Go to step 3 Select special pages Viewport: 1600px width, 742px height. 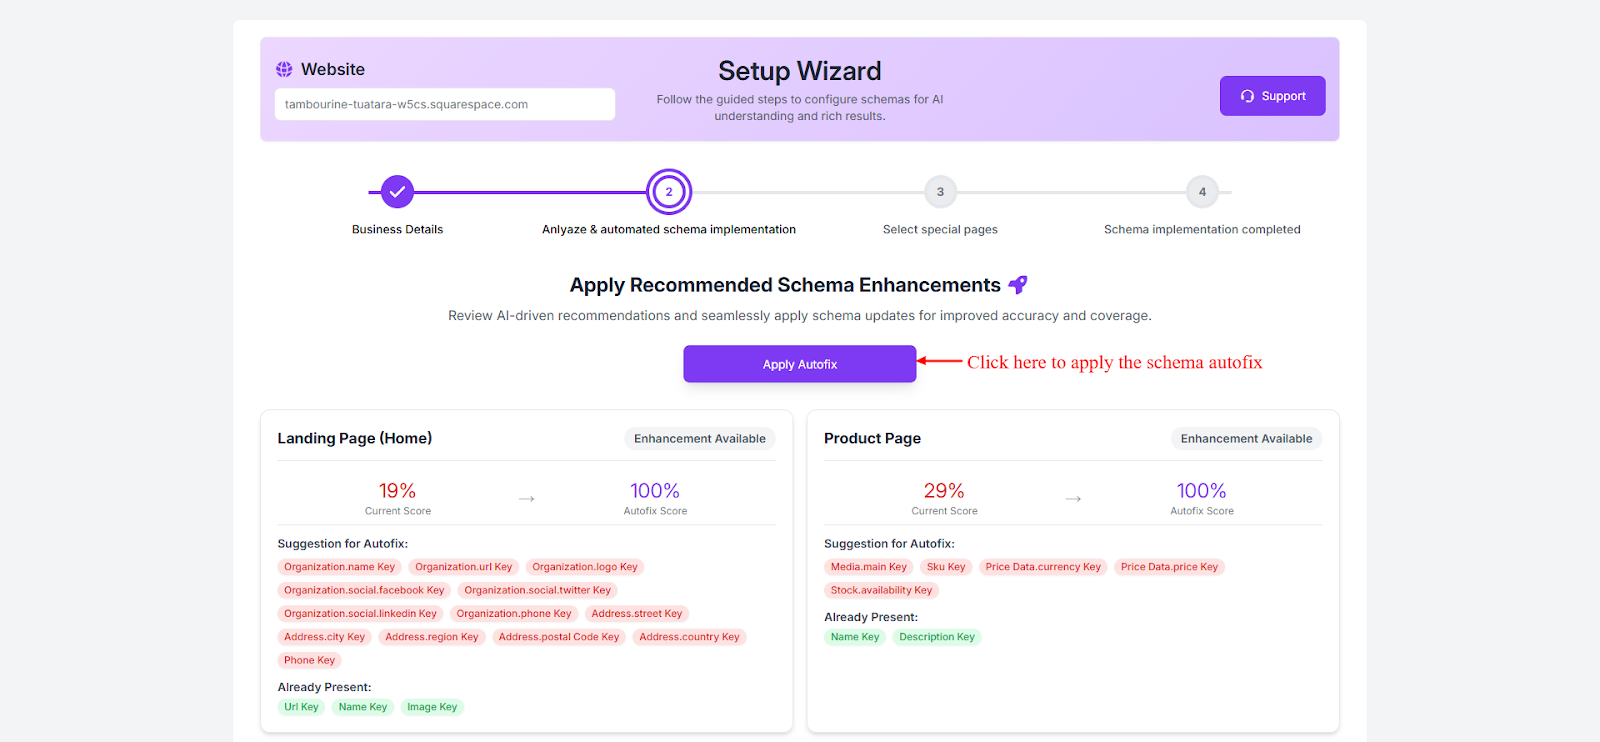click(940, 192)
